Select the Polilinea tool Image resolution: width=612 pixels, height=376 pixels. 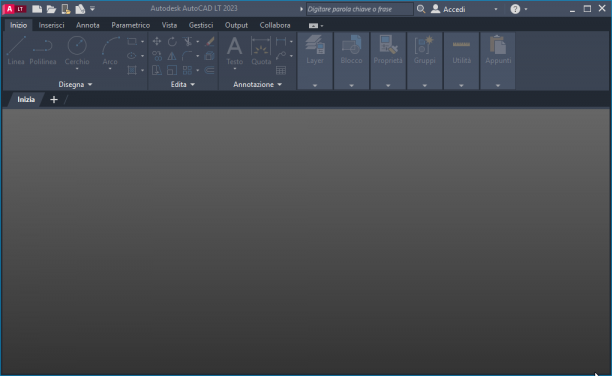click(43, 51)
